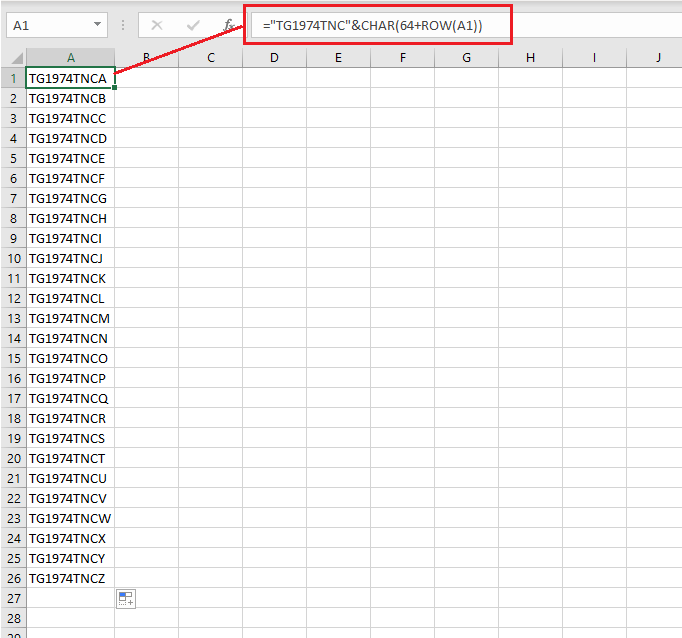Select column D header
Screen dimensions: 682x638
click(274, 57)
